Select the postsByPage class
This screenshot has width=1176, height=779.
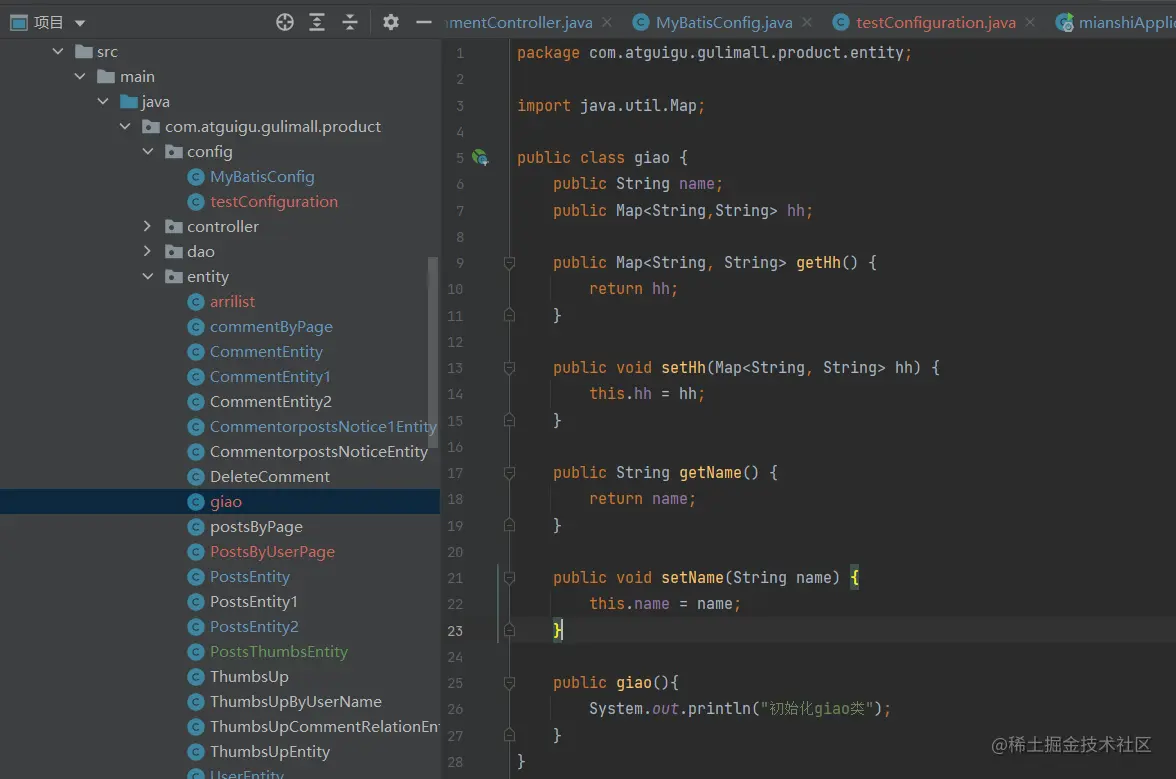pyautogui.click(x=256, y=527)
